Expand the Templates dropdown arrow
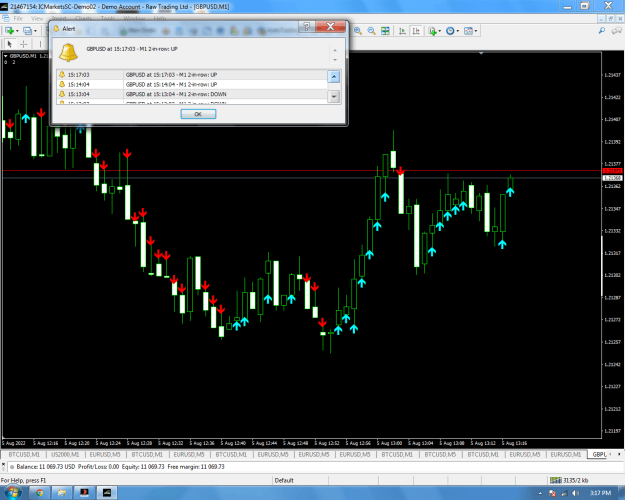This screenshot has height=500, width=625. pyautogui.click(x=476, y=31)
